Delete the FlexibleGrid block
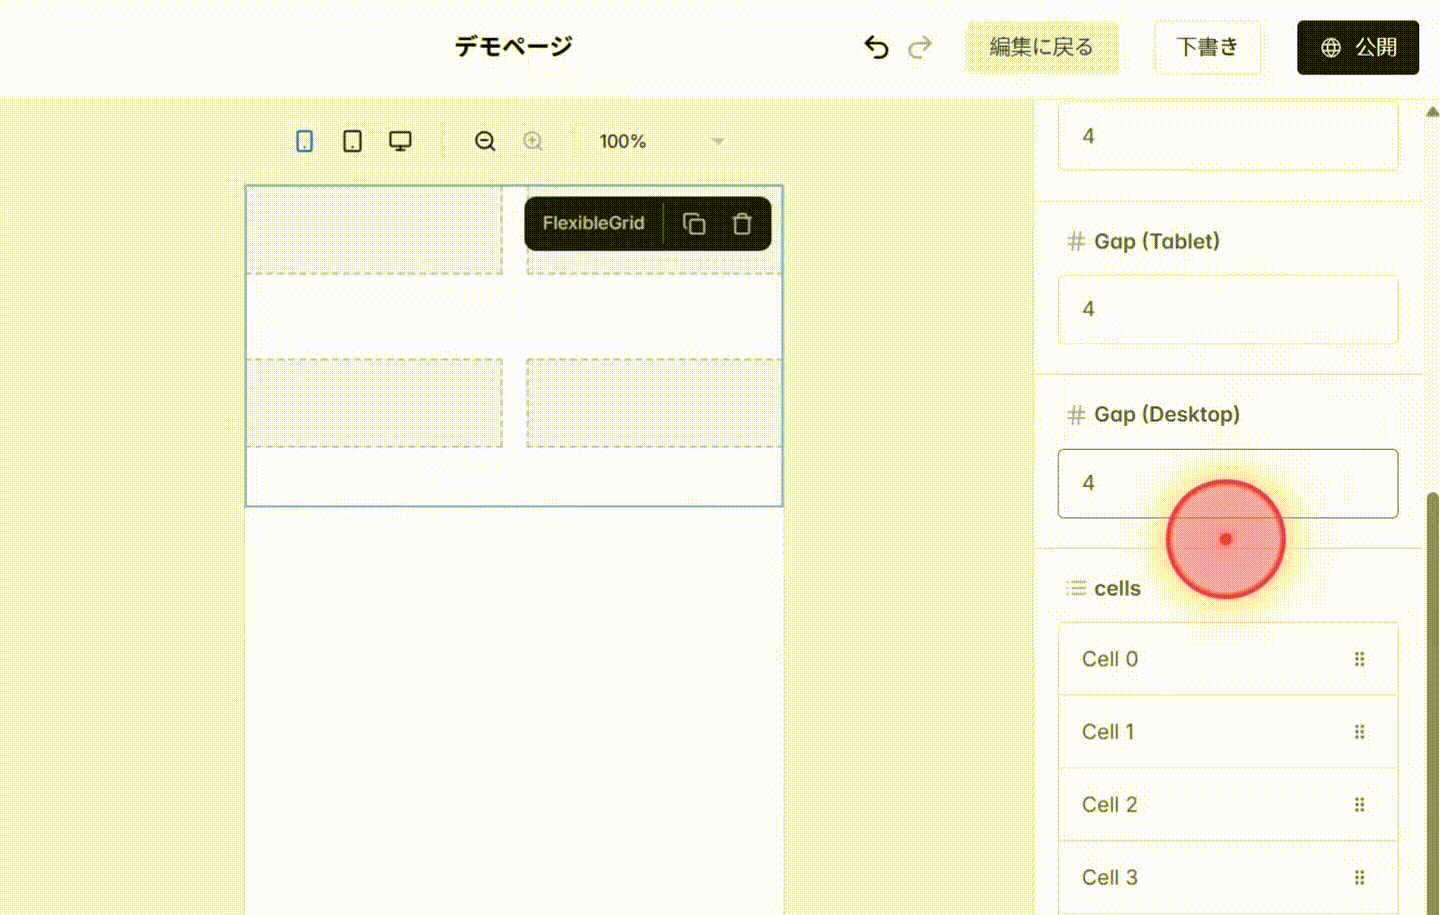The image size is (1440, 915). 741,223
